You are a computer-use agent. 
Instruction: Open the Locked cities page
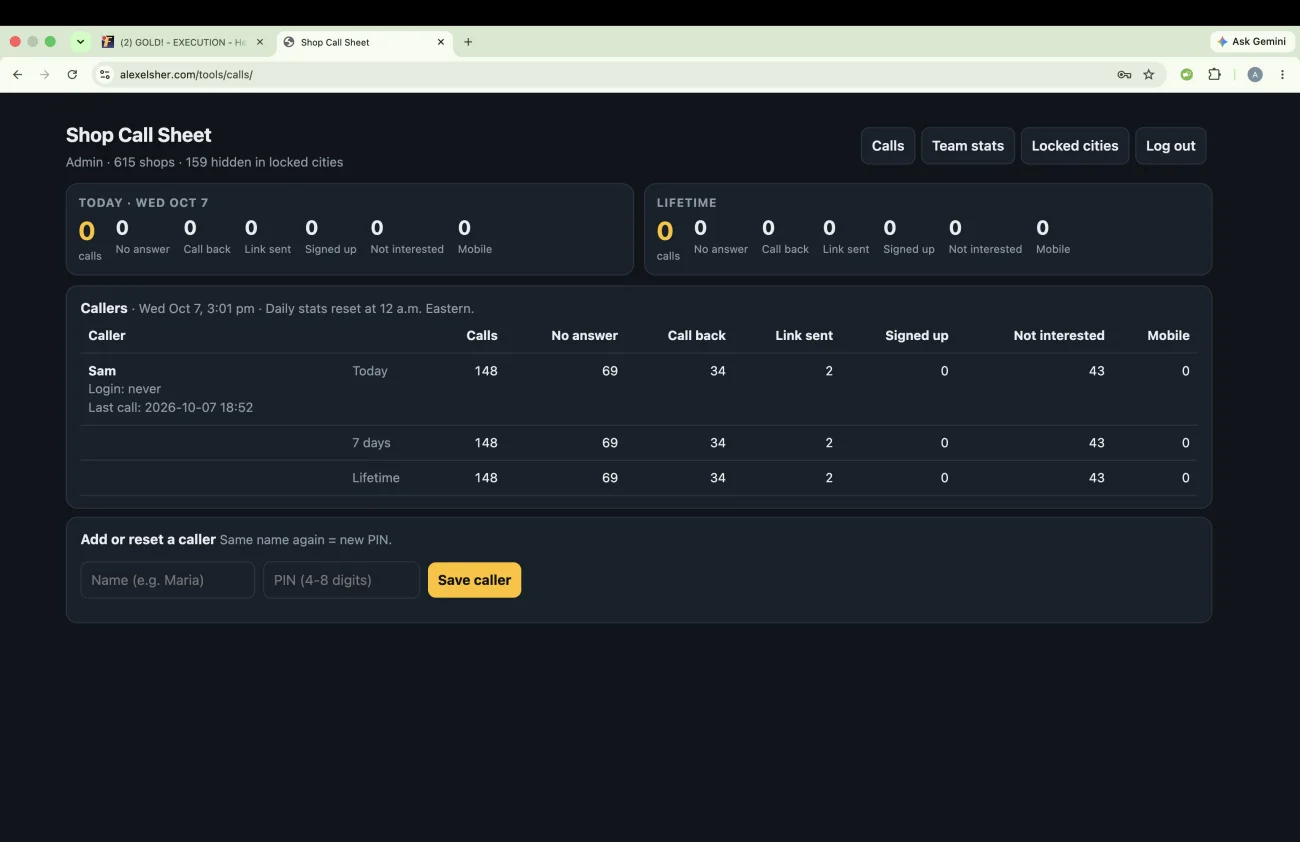point(1075,146)
